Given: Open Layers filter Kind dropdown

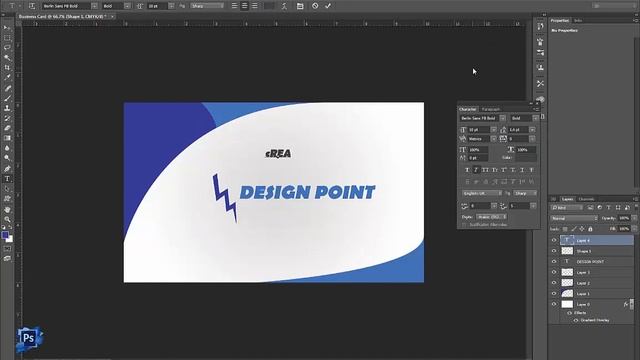Looking at the screenshot, I should 567,208.
